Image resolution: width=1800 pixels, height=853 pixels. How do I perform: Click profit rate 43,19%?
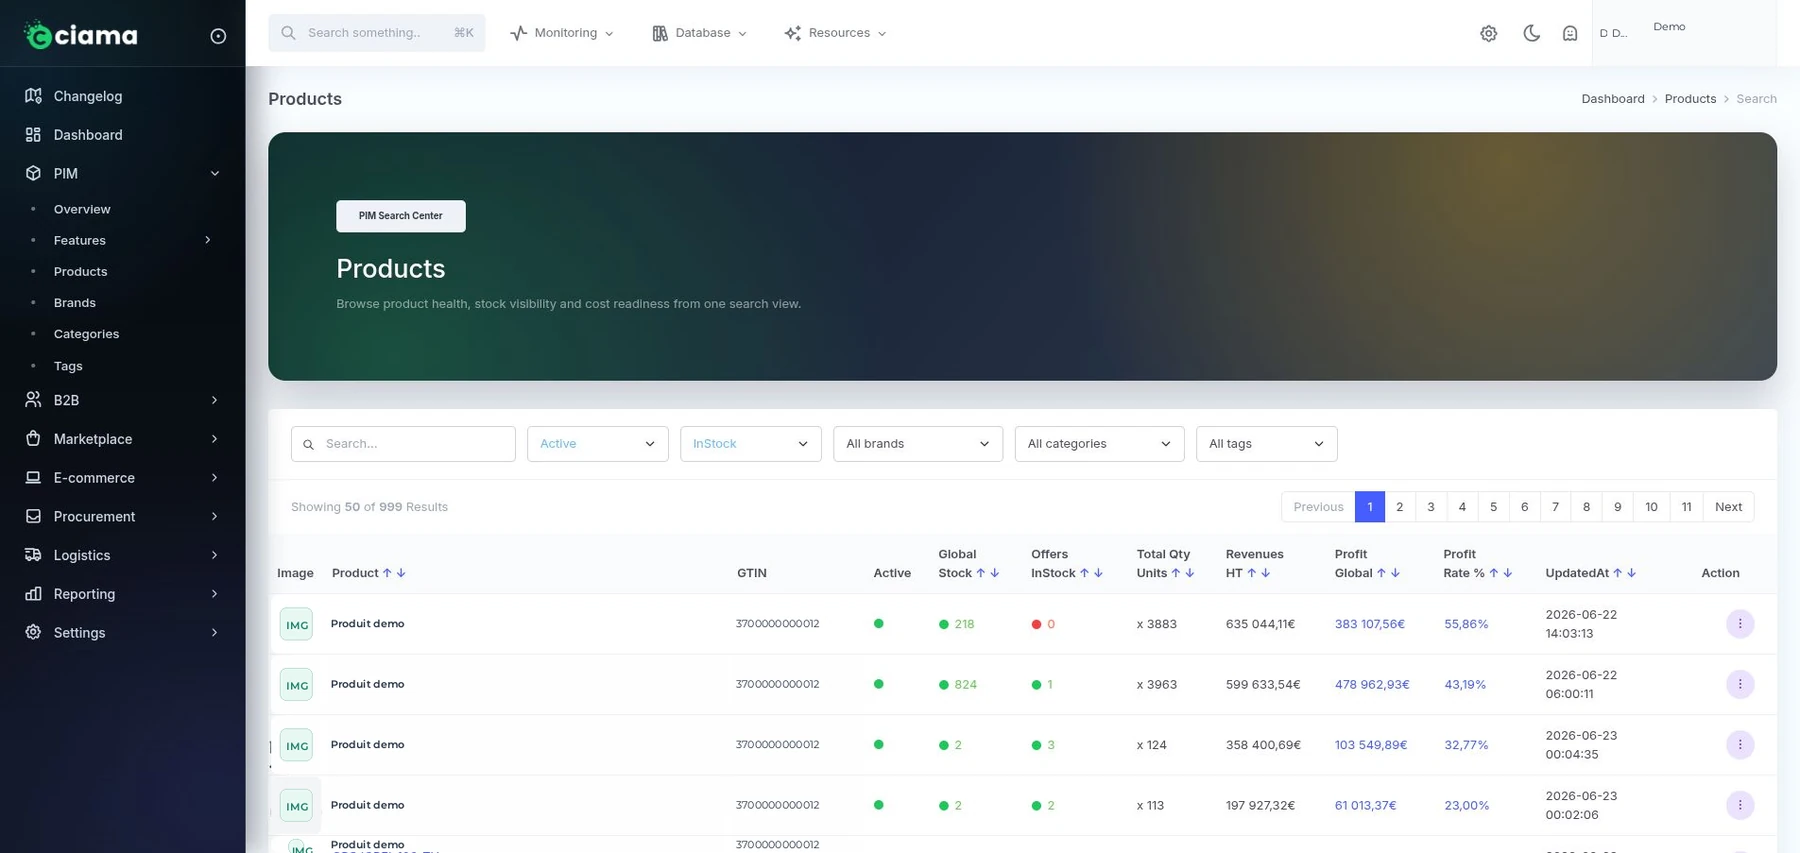coord(1465,685)
